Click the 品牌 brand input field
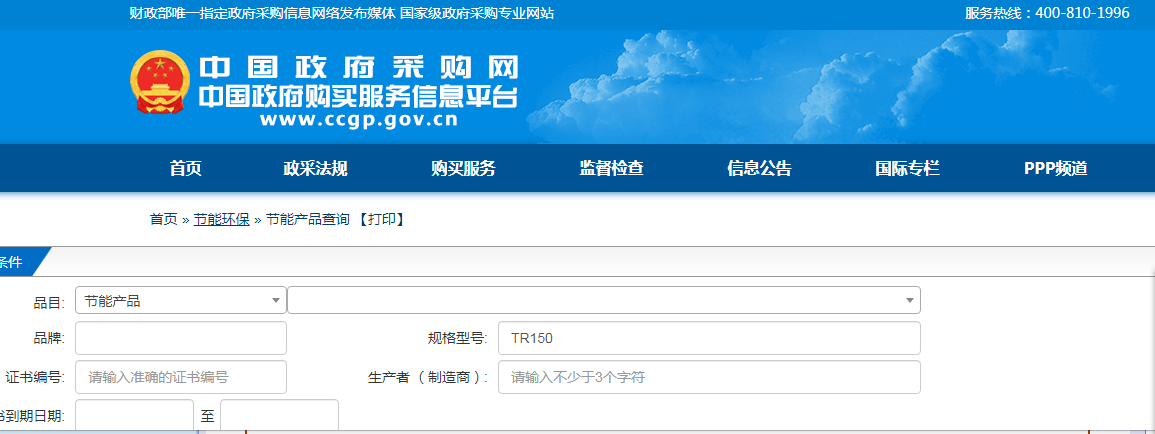The image size is (1155, 434). coord(180,338)
